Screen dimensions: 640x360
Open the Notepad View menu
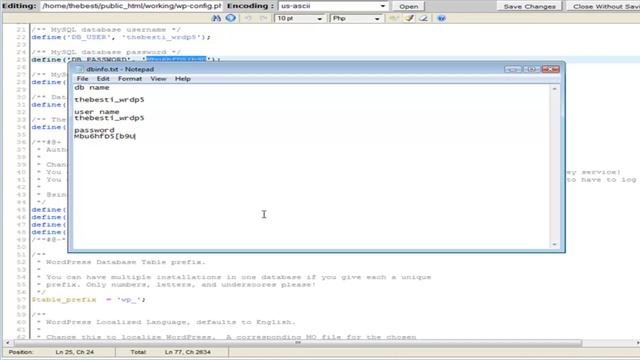tap(158, 79)
